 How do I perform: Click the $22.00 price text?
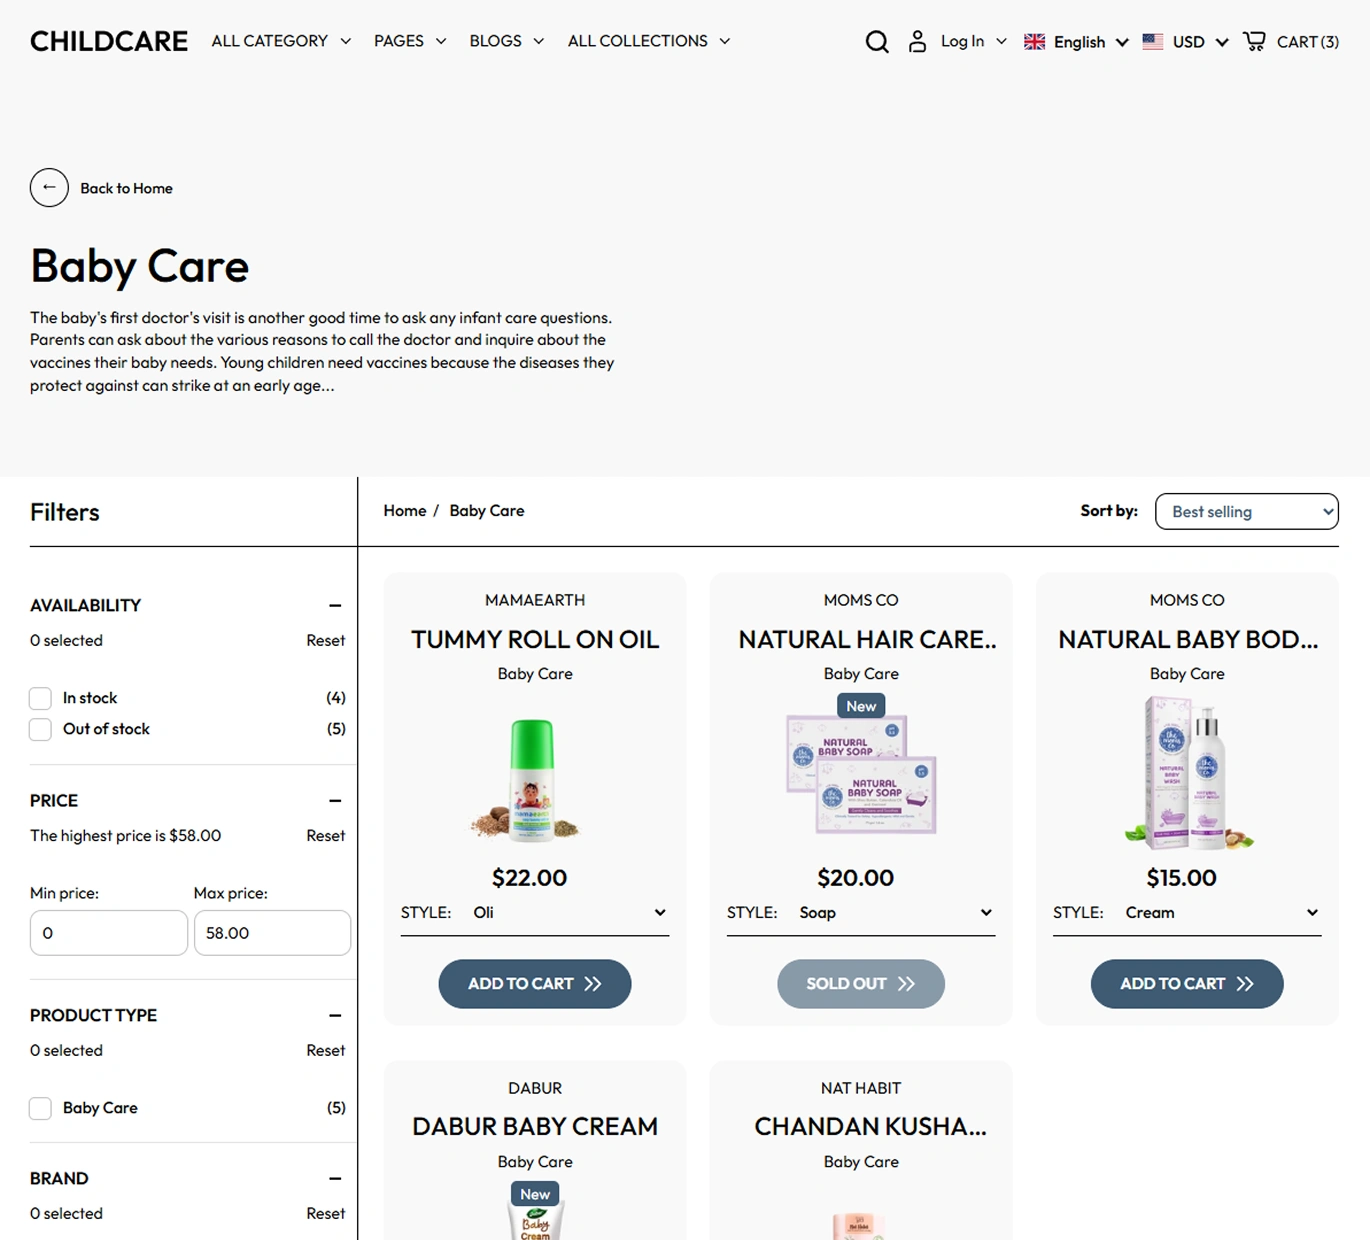pyautogui.click(x=529, y=878)
